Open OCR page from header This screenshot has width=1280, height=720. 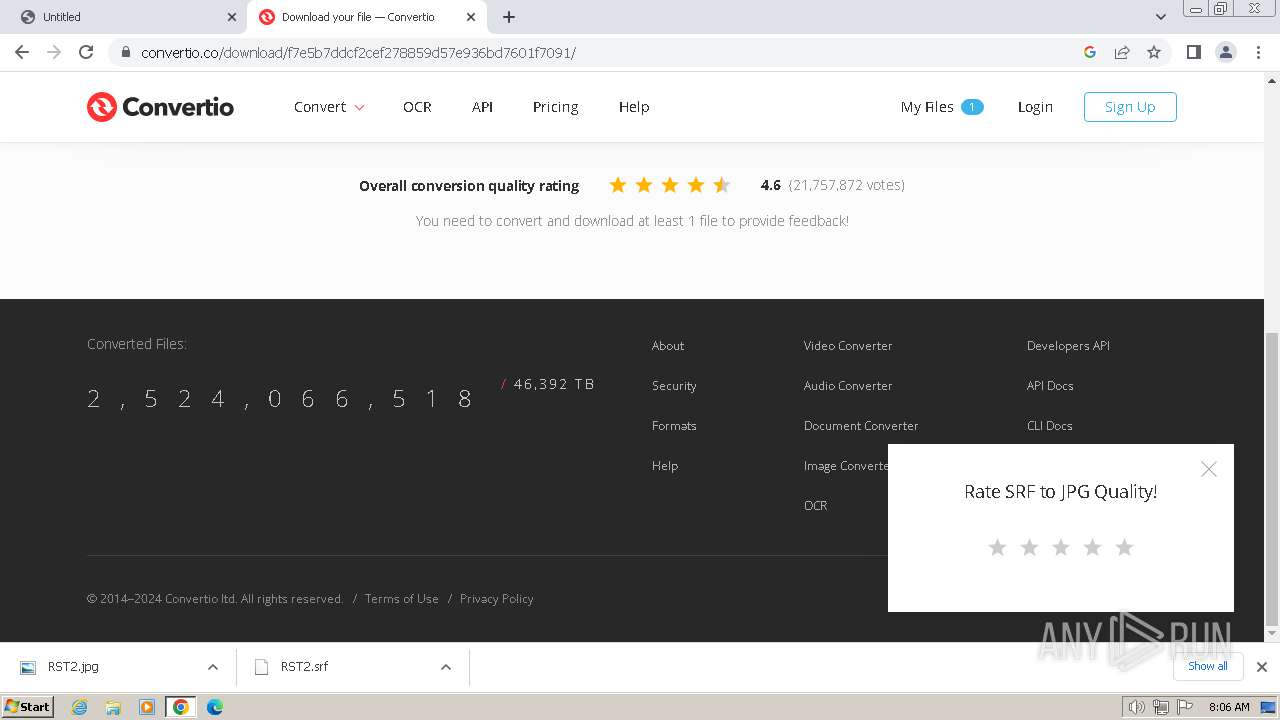417,107
